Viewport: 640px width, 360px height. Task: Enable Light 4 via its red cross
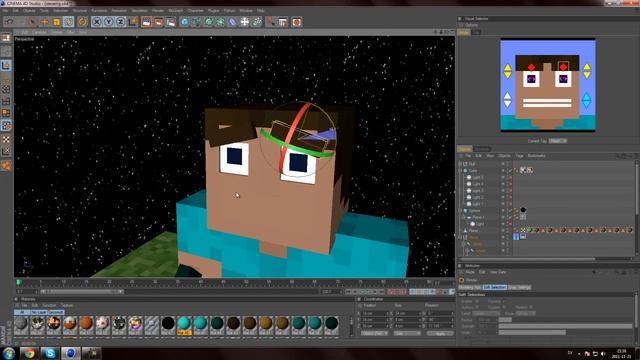point(510,184)
